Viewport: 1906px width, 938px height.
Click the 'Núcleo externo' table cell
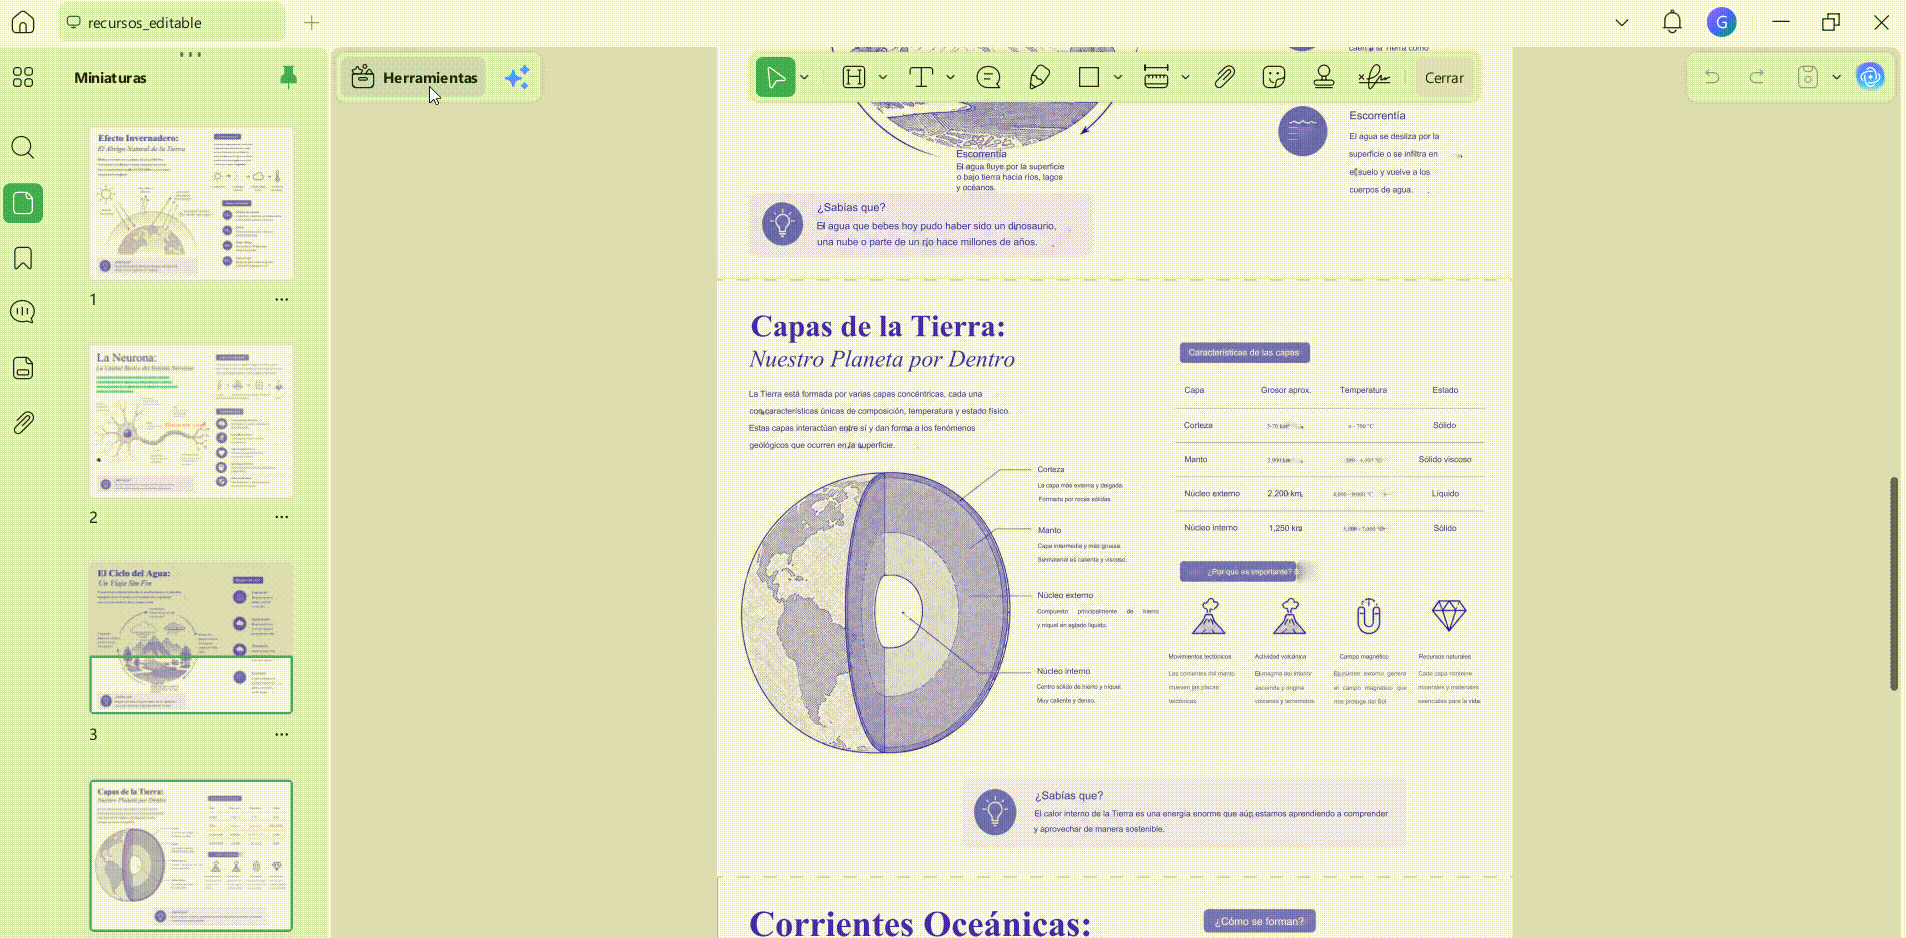click(x=1211, y=493)
